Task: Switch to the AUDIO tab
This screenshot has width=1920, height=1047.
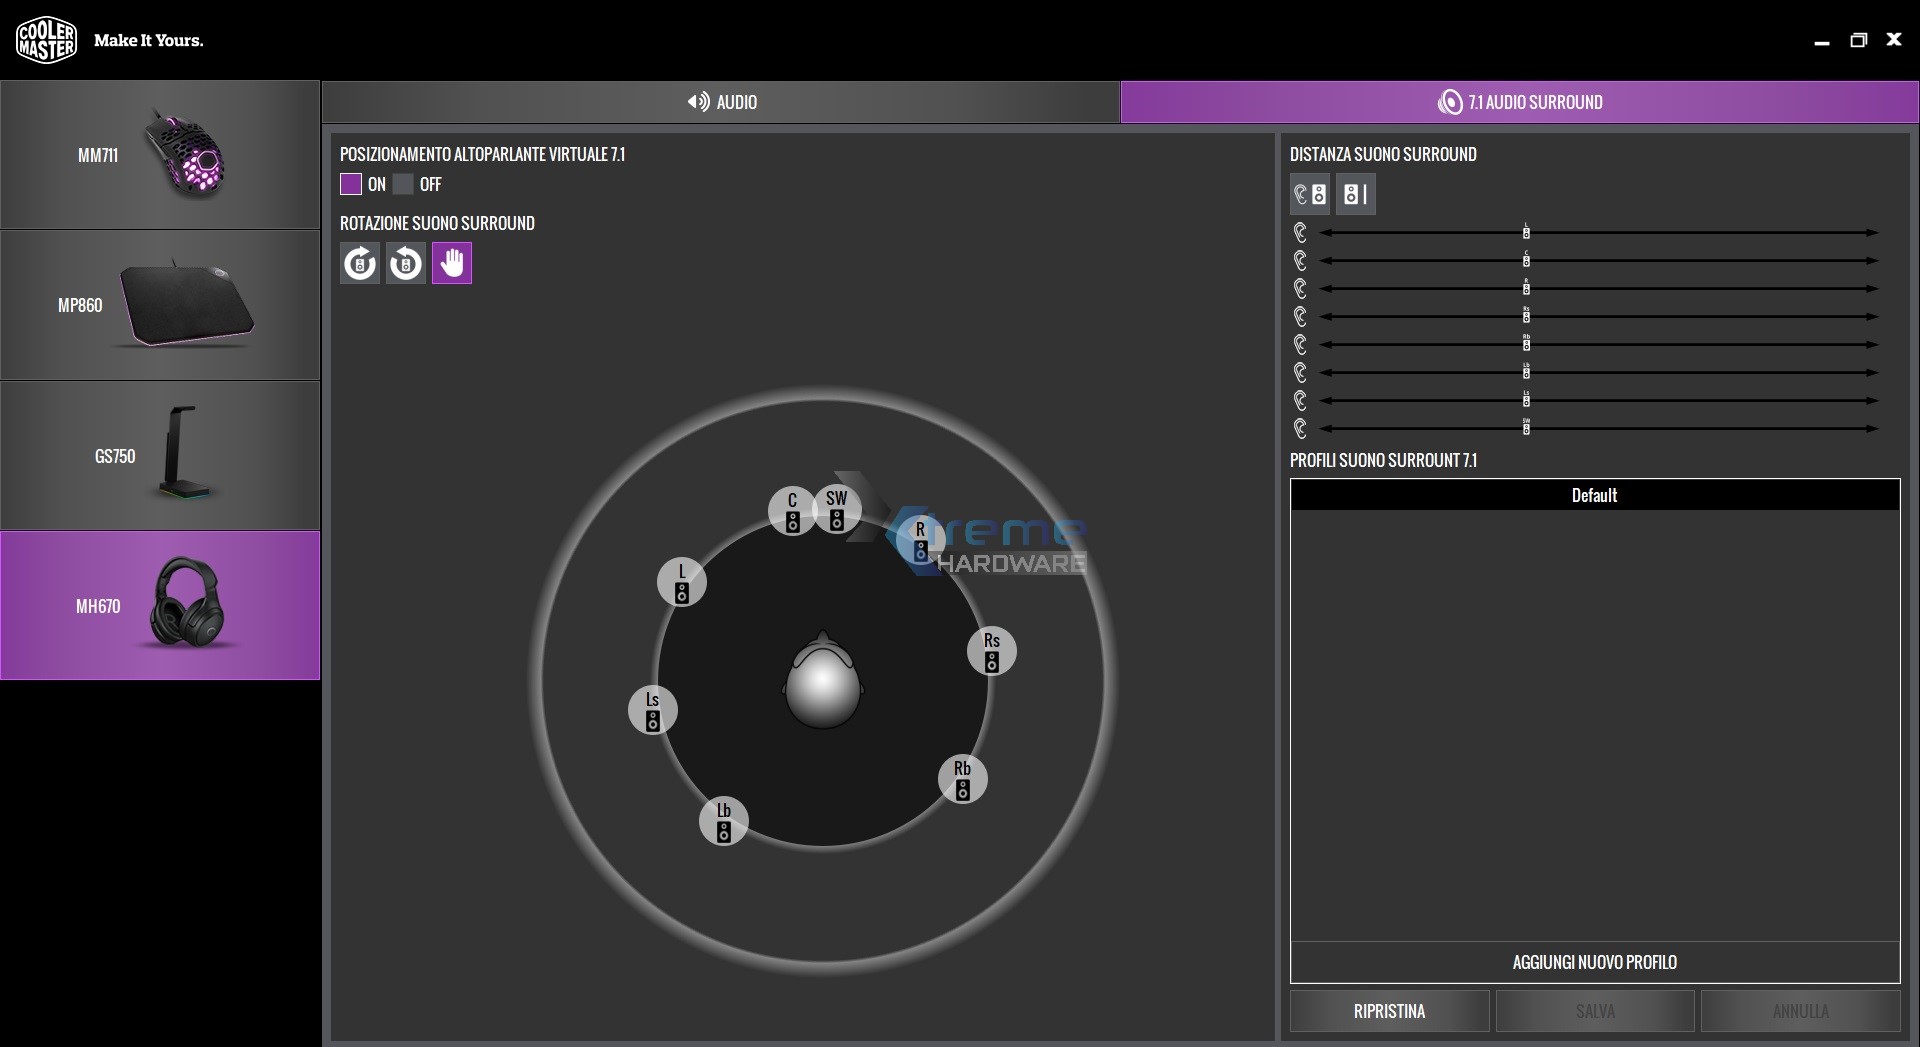Action: pyautogui.click(x=721, y=102)
